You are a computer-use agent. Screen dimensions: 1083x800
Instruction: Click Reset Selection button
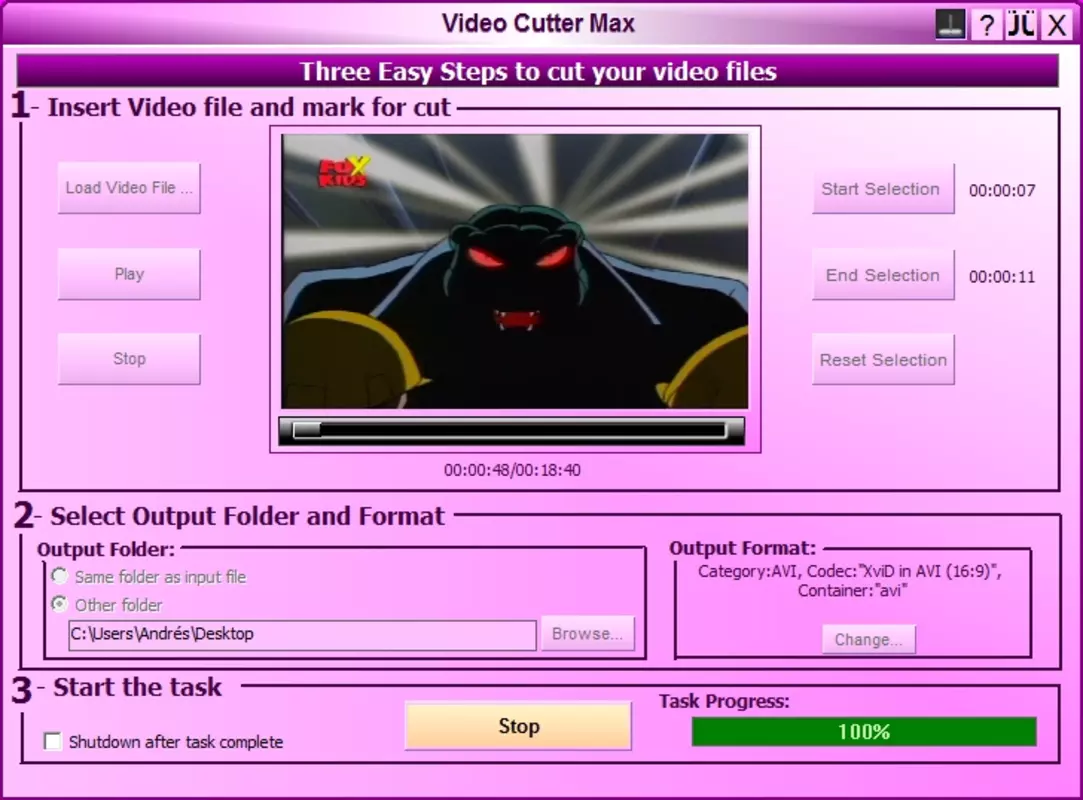pyautogui.click(x=883, y=360)
